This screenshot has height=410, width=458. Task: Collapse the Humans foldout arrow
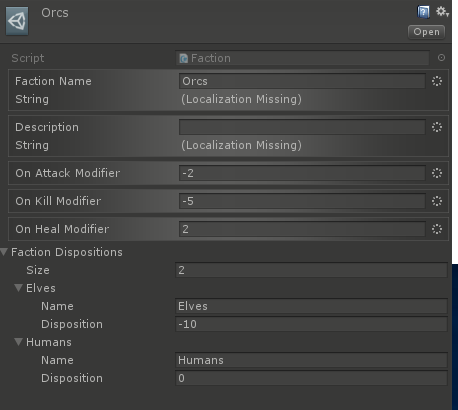pos(19,342)
